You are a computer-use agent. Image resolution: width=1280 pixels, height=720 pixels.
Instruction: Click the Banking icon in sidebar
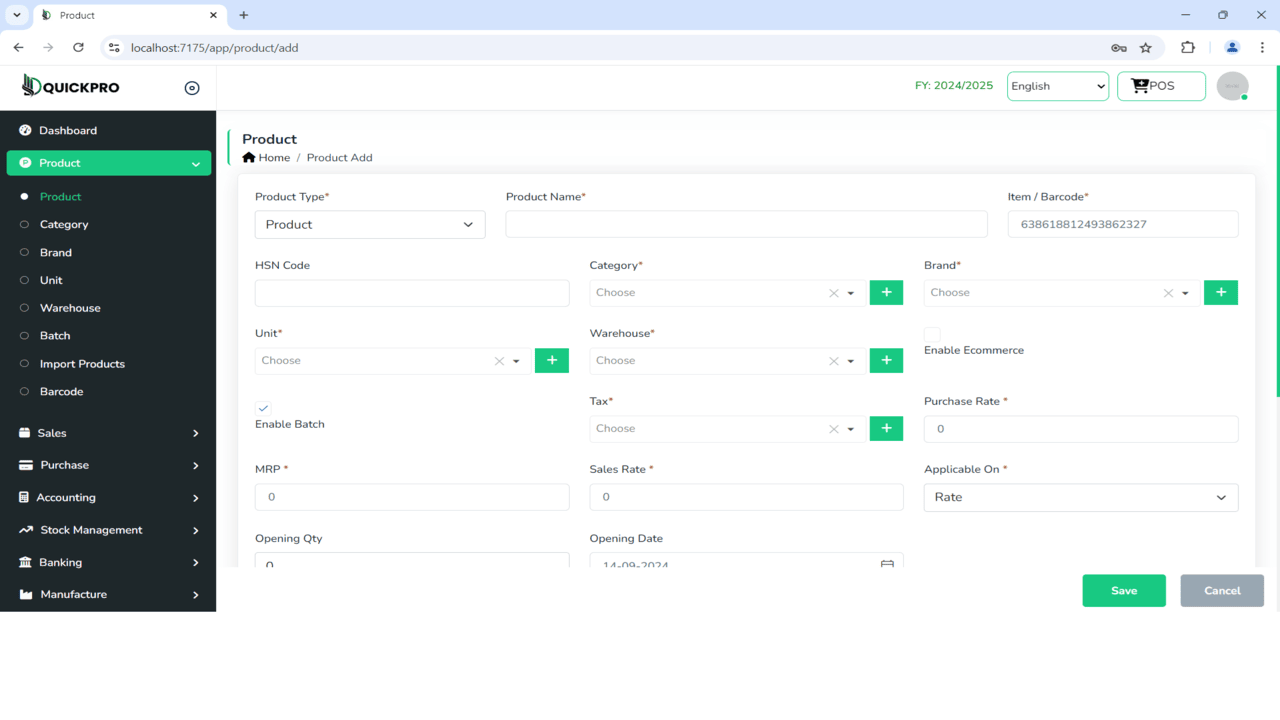[x=24, y=562]
